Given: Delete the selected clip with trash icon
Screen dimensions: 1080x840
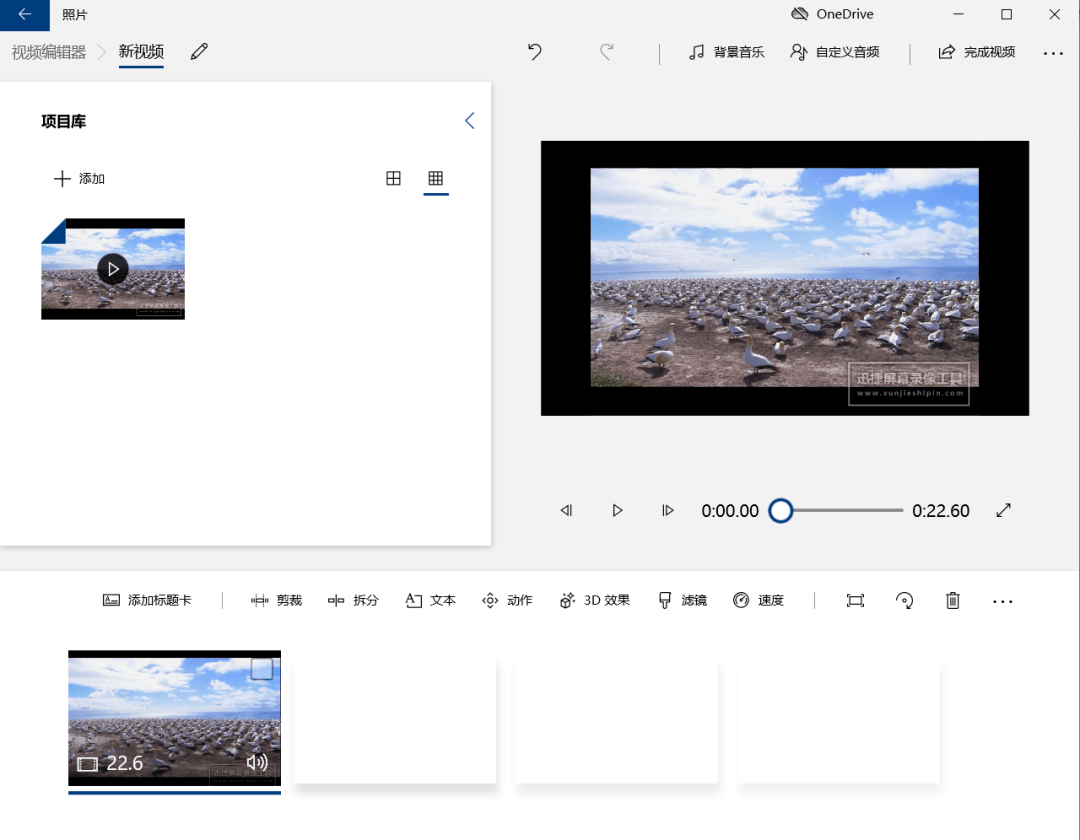Looking at the screenshot, I should (x=953, y=600).
